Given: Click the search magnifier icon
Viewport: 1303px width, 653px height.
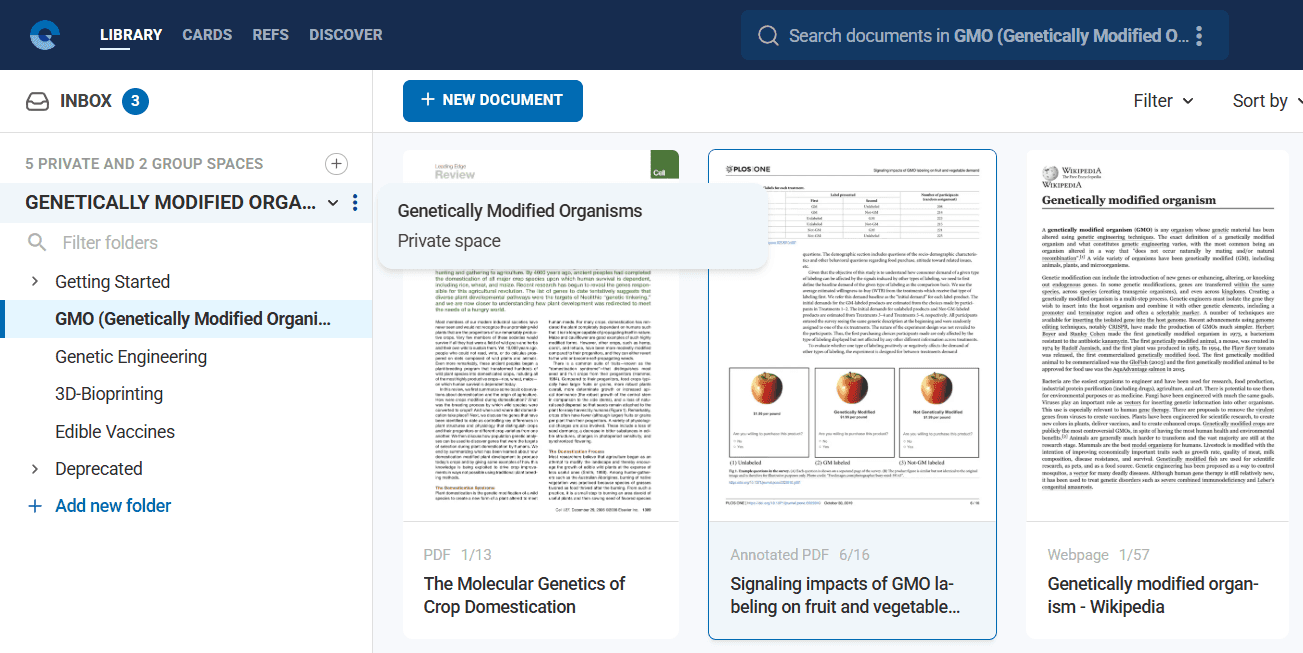Looking at the screenshot, I should [x=768, y=36].
